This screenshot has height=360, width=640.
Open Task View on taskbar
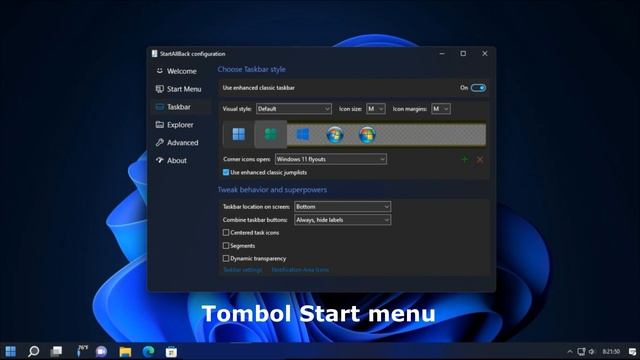pos(56,351)
